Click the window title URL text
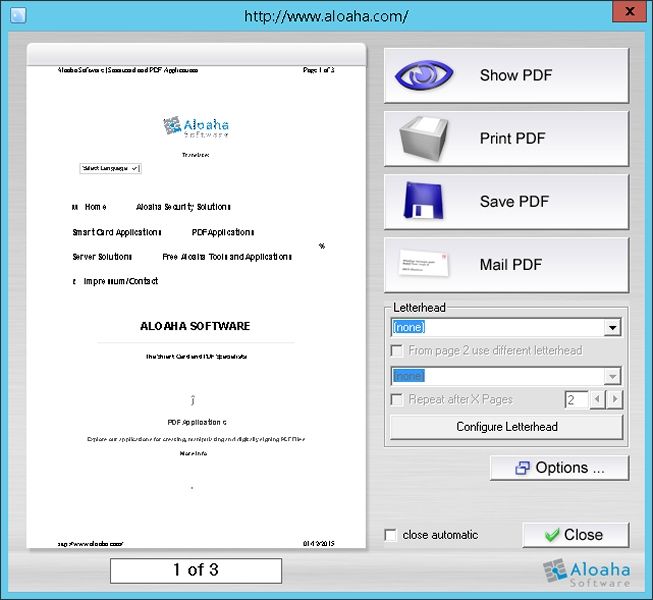The width and height of the screenshot is (653, 600). 326,16
